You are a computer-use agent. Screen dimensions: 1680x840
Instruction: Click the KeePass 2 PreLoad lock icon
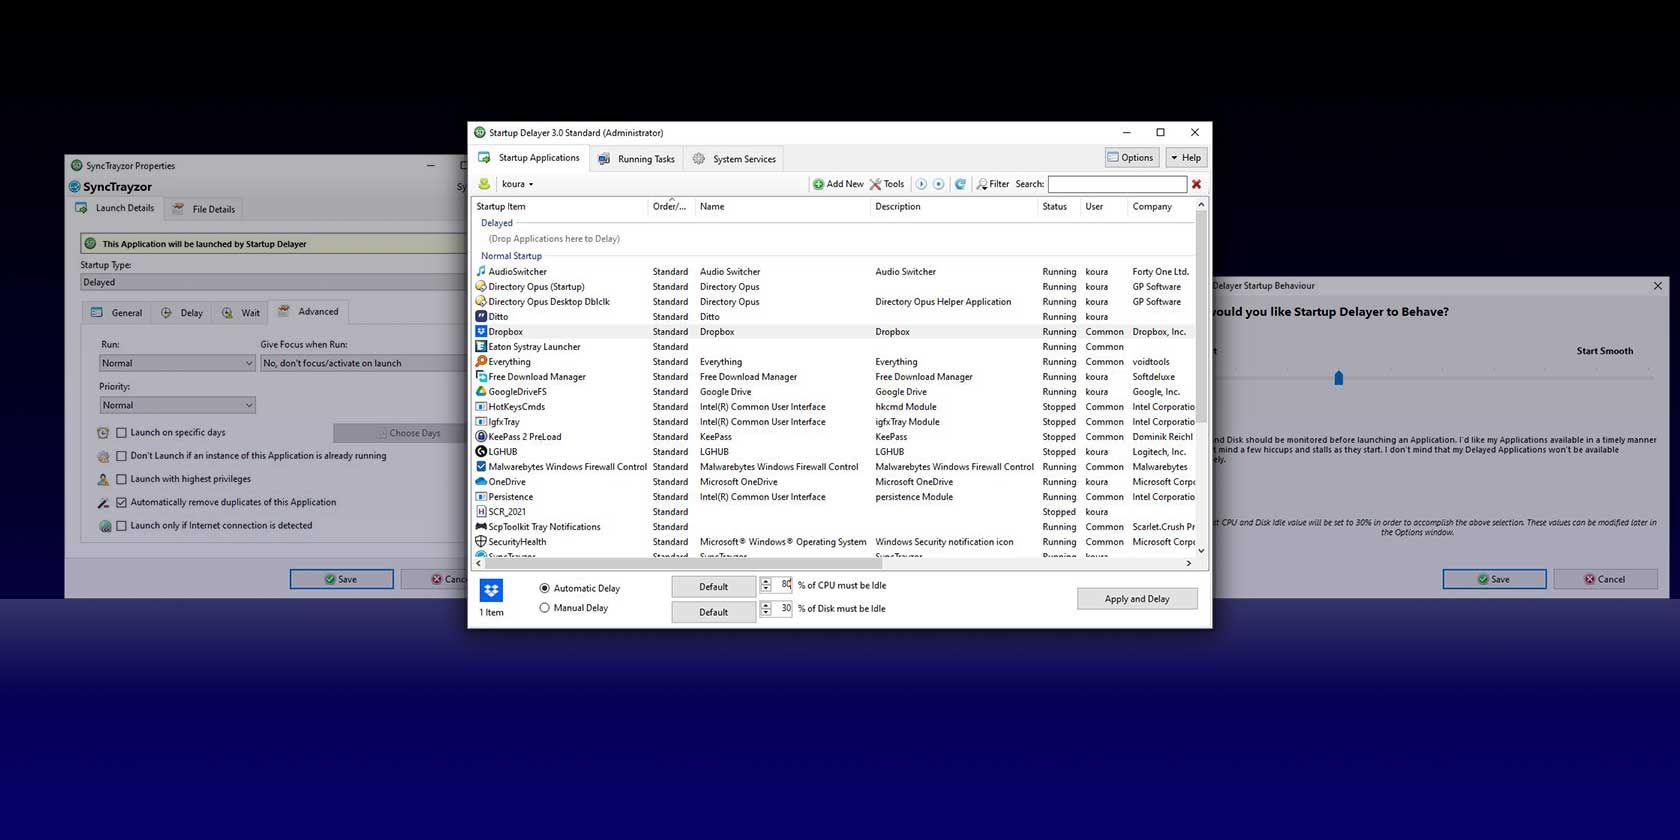pos(481,436)
